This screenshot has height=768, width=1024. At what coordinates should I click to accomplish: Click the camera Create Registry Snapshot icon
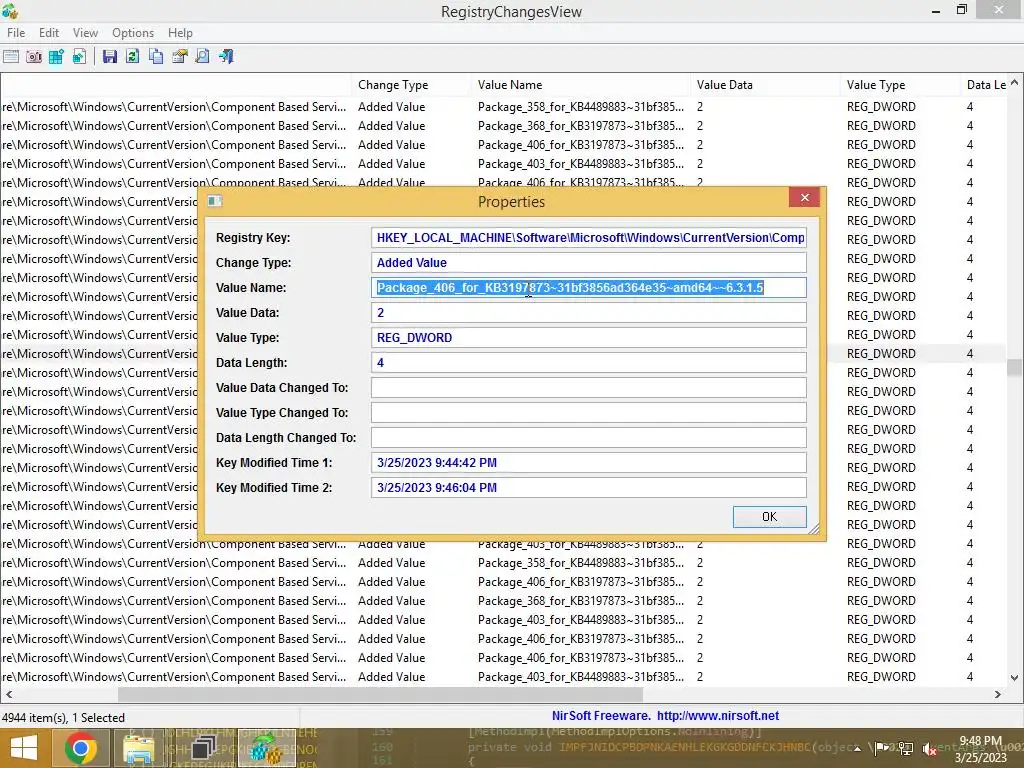coord(34,56)
